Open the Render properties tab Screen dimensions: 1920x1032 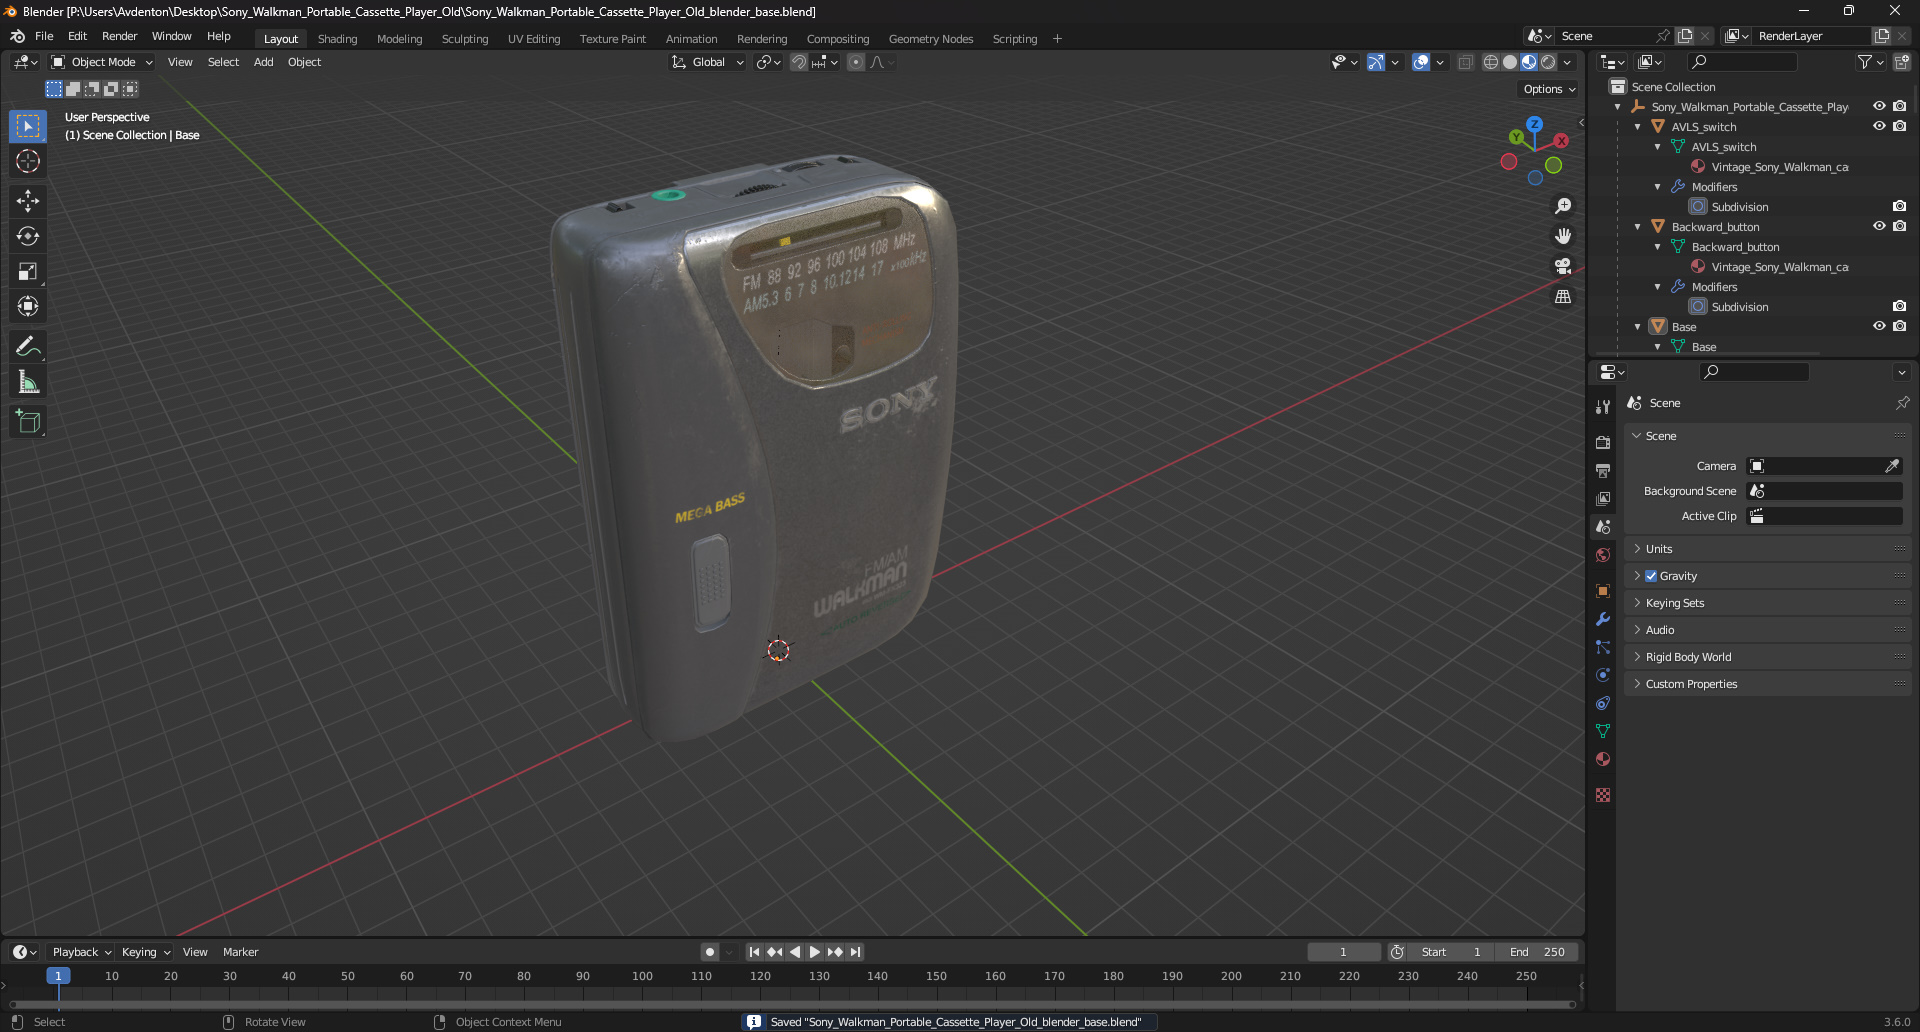[x=1603, y=442]
